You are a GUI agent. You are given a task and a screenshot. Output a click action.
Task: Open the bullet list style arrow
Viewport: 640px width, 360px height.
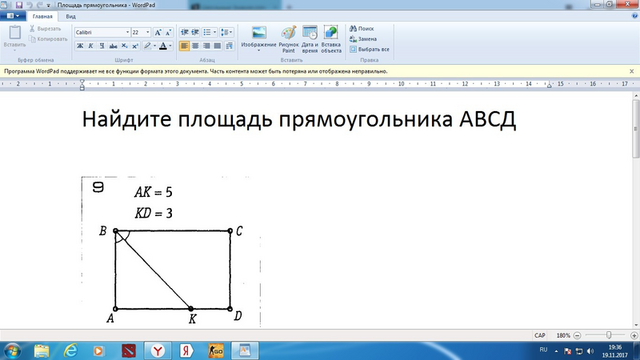[x=215, y=32]
